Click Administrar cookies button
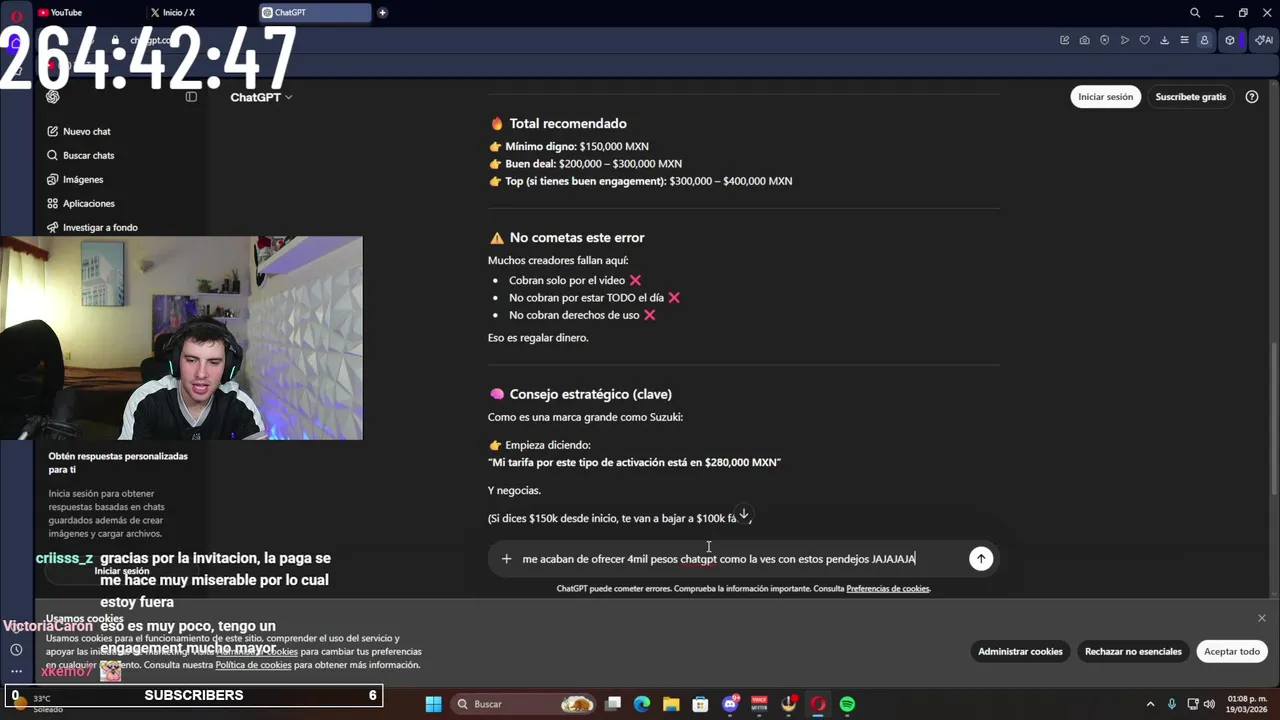 point(1020,651)
